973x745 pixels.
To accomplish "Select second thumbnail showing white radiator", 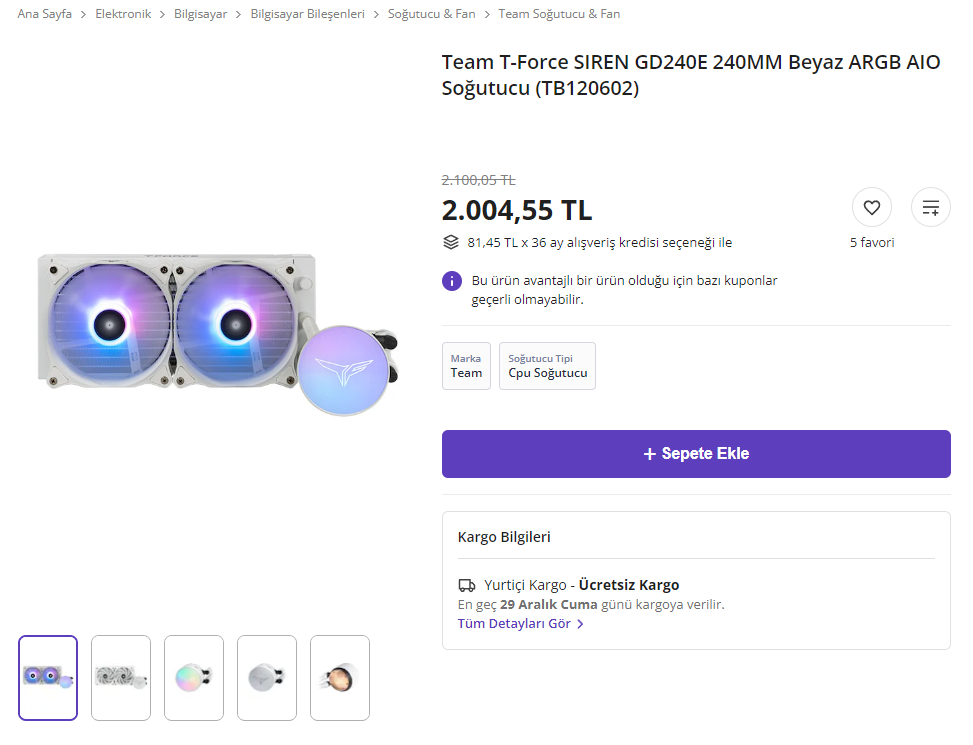I will [x=121, y=678].
